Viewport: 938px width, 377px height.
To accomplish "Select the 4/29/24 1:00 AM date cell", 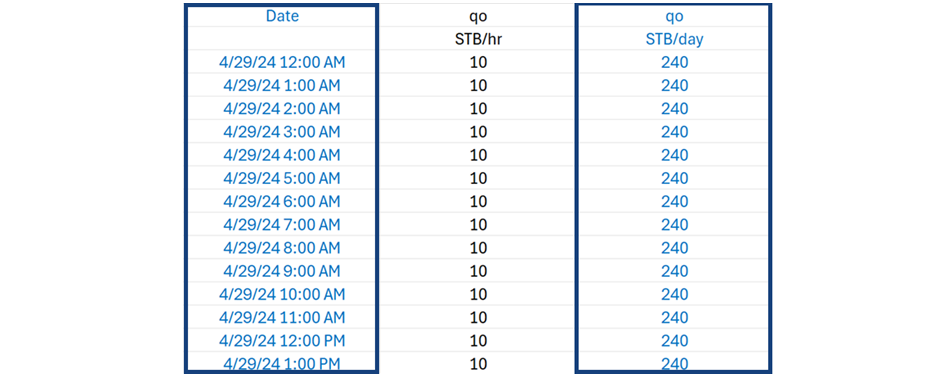I will point(282,86).
